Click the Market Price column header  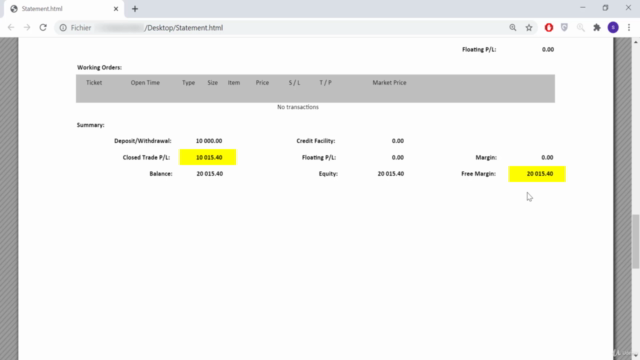(x=389, y=82)
